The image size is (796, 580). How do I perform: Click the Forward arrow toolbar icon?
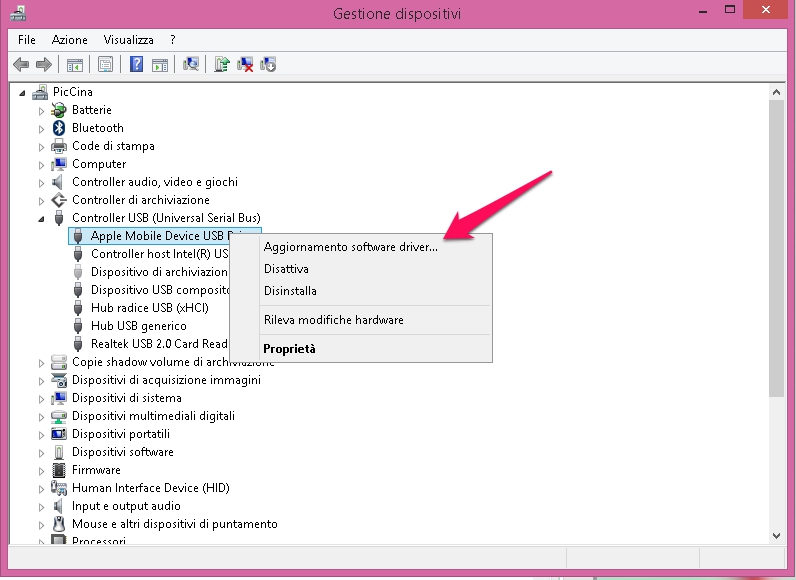click(x=43, y=65)
